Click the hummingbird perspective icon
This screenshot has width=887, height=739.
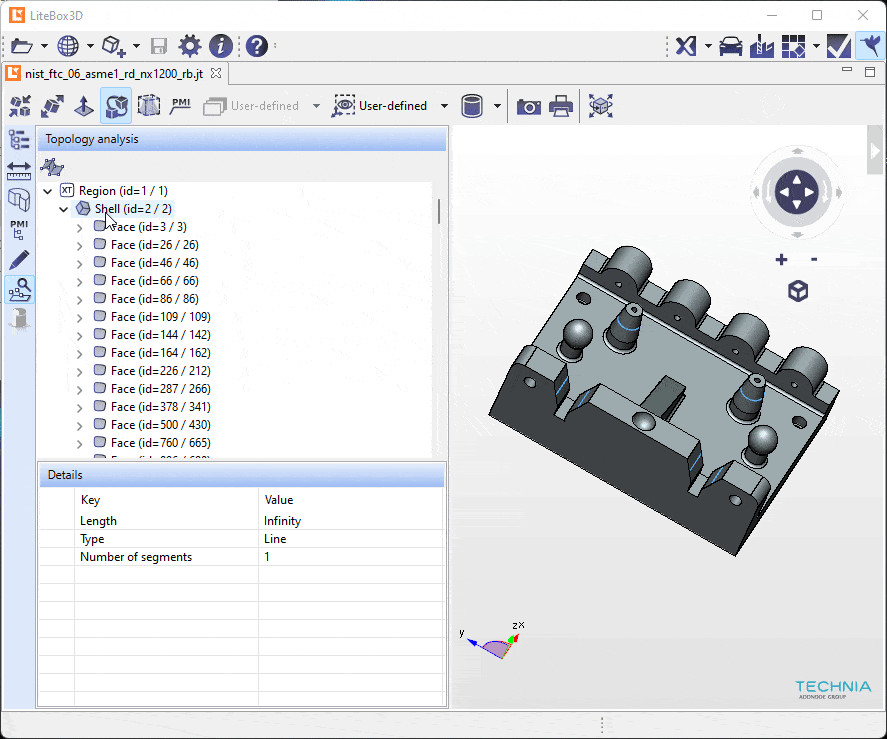point(870,46)
